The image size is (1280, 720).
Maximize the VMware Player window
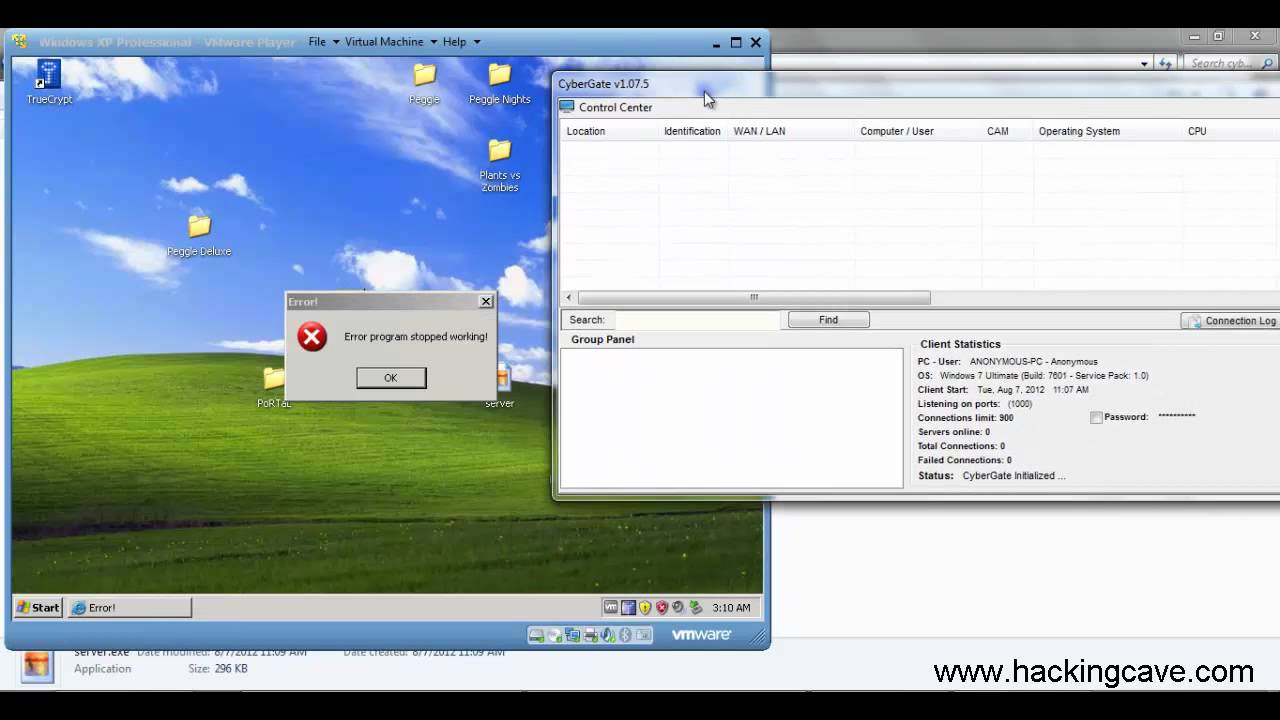[736, 42]
